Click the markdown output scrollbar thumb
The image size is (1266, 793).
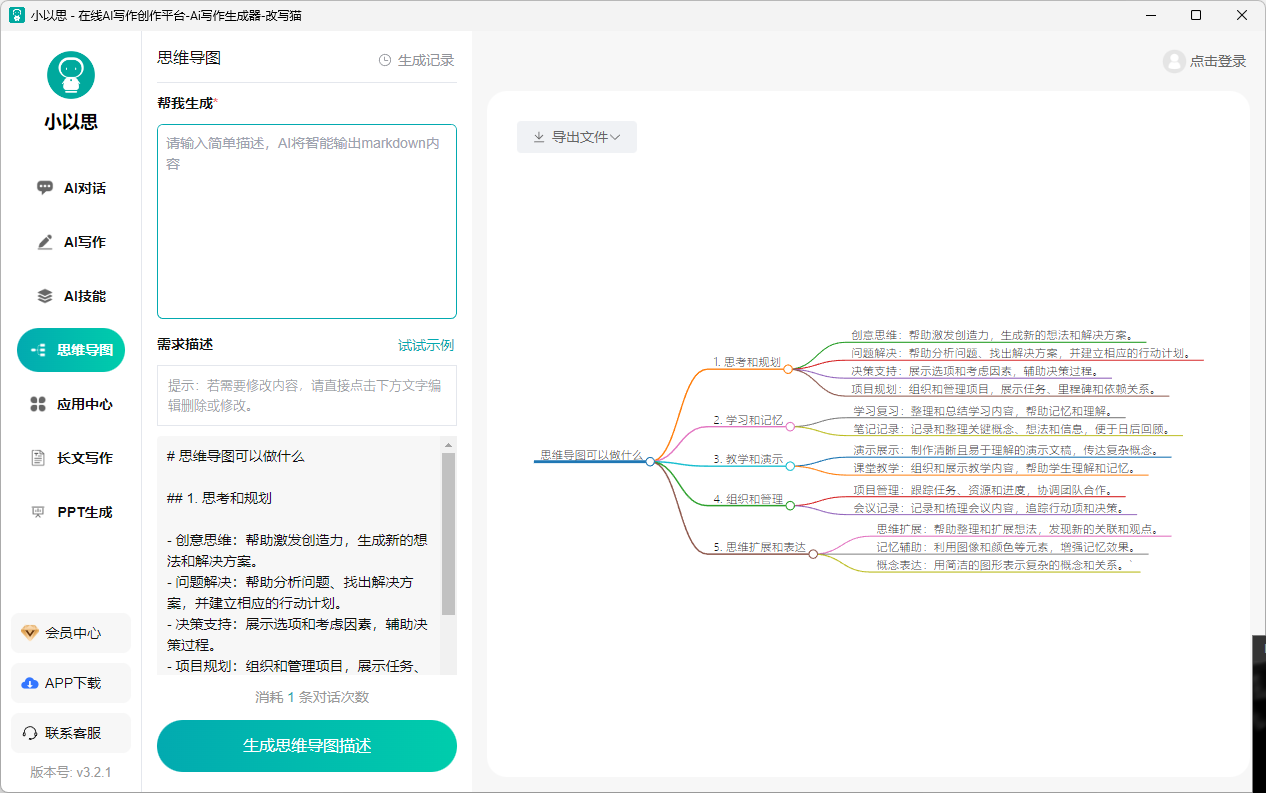pos(449,533)
